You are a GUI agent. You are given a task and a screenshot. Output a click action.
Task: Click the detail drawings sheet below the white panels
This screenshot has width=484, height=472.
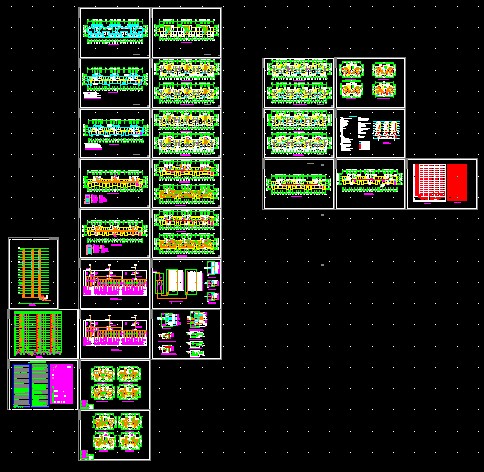187,334
